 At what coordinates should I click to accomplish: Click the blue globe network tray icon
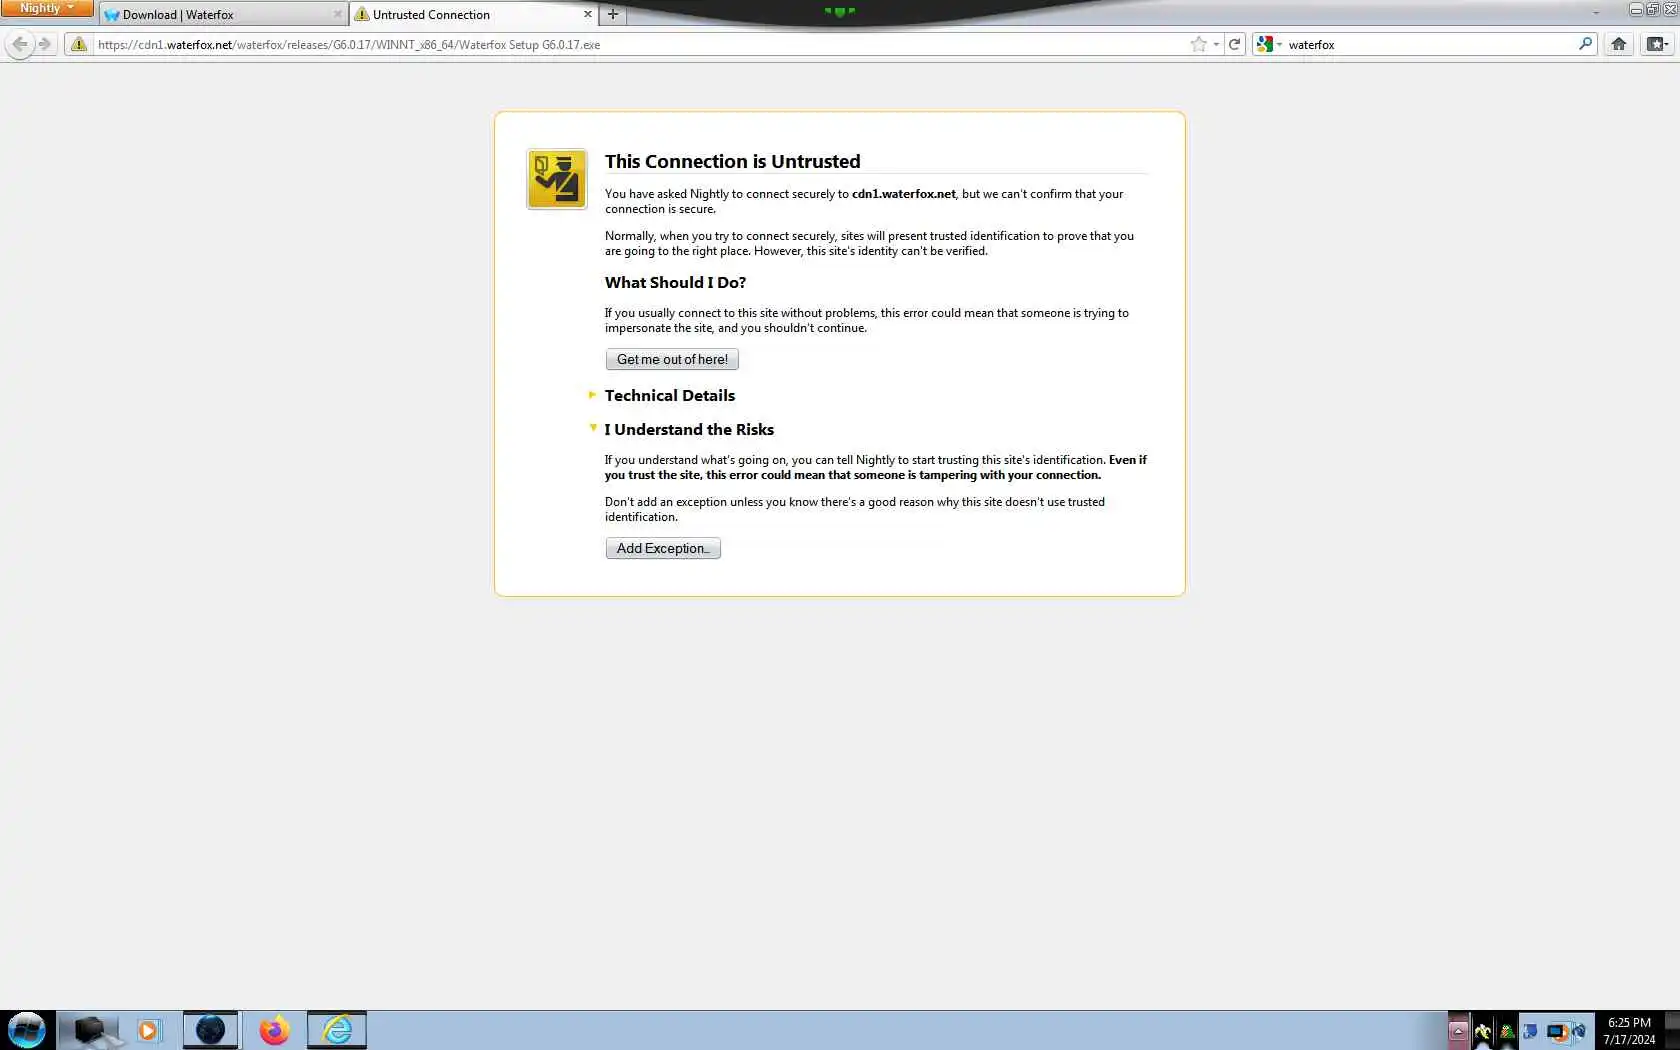1579,1031
